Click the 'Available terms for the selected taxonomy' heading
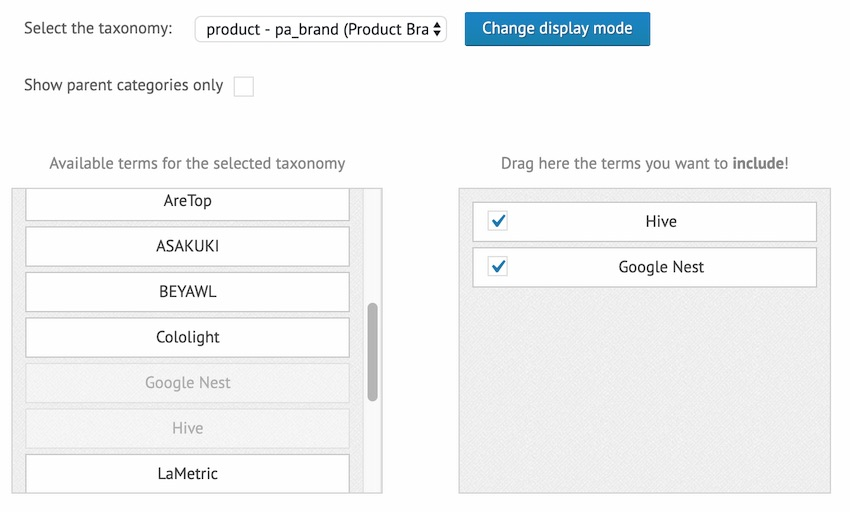This screenshot has width=850, height=512. pos(197,163)
